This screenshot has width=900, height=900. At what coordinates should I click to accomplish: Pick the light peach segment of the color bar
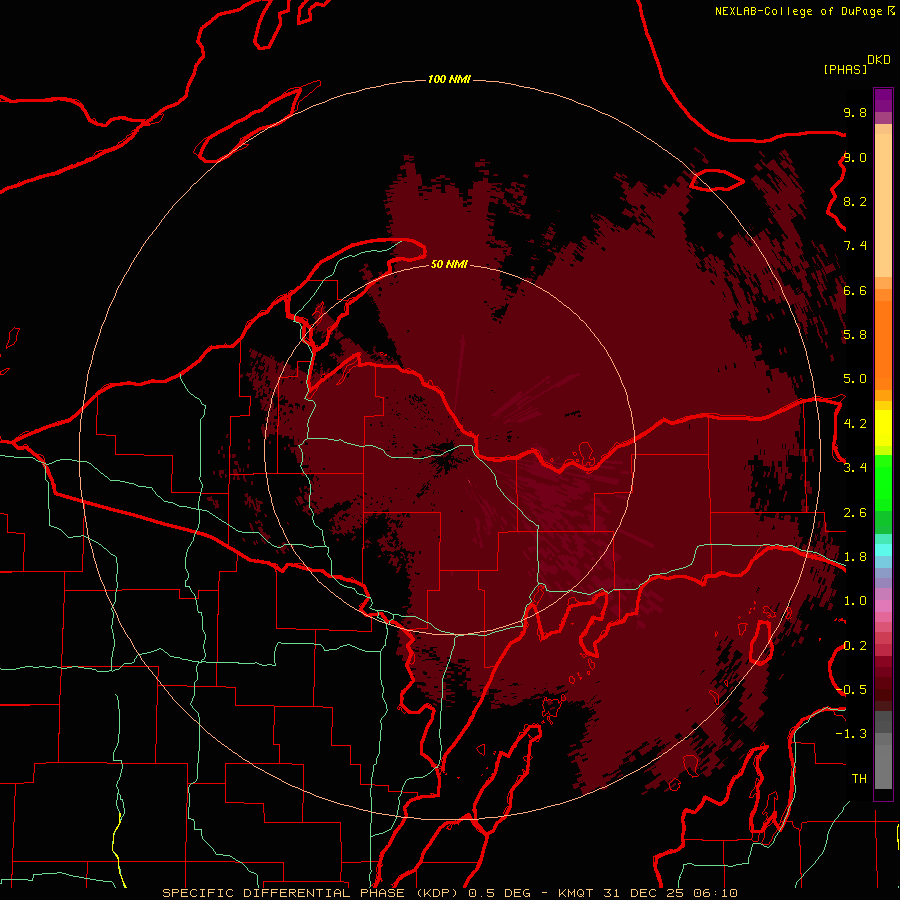pyautogui.click(x=883, y=205)
